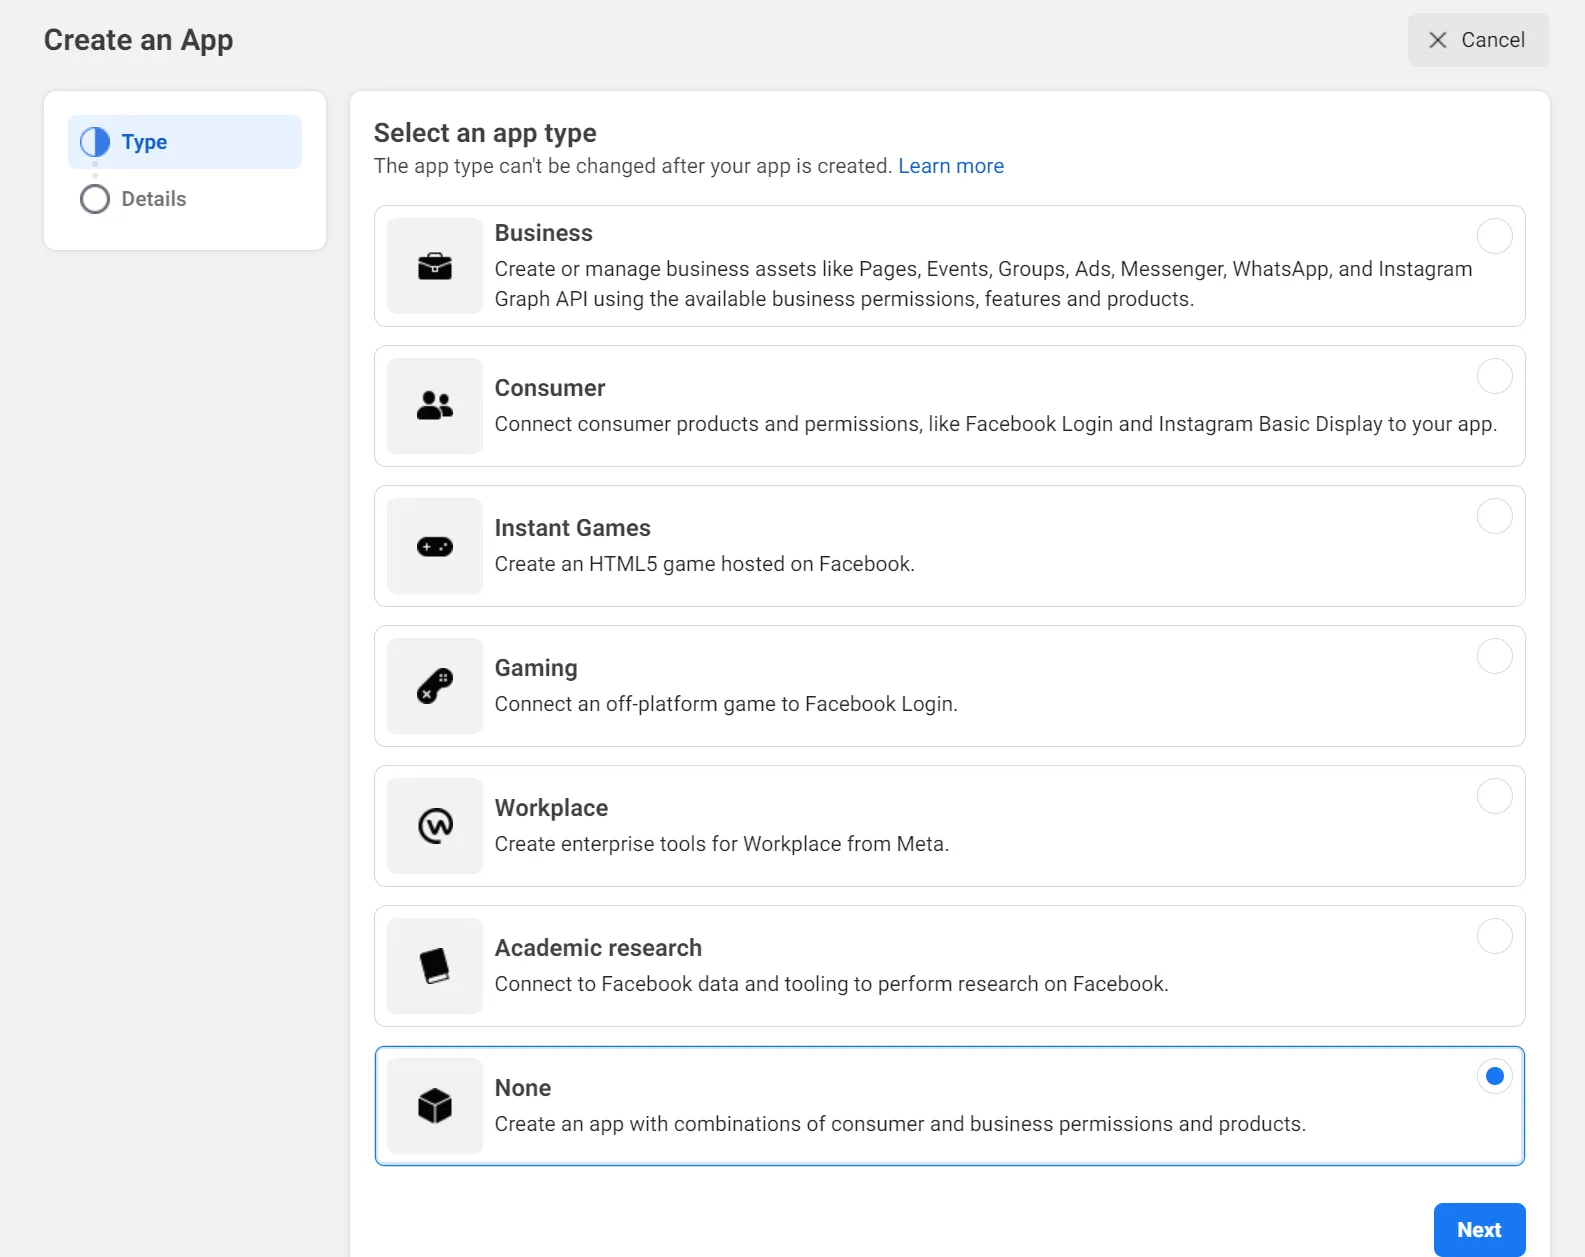Image resolution: width=1585 pixels, height=1257 pixels.
Task: Click the Gaming title text
Action: (536, 668)
